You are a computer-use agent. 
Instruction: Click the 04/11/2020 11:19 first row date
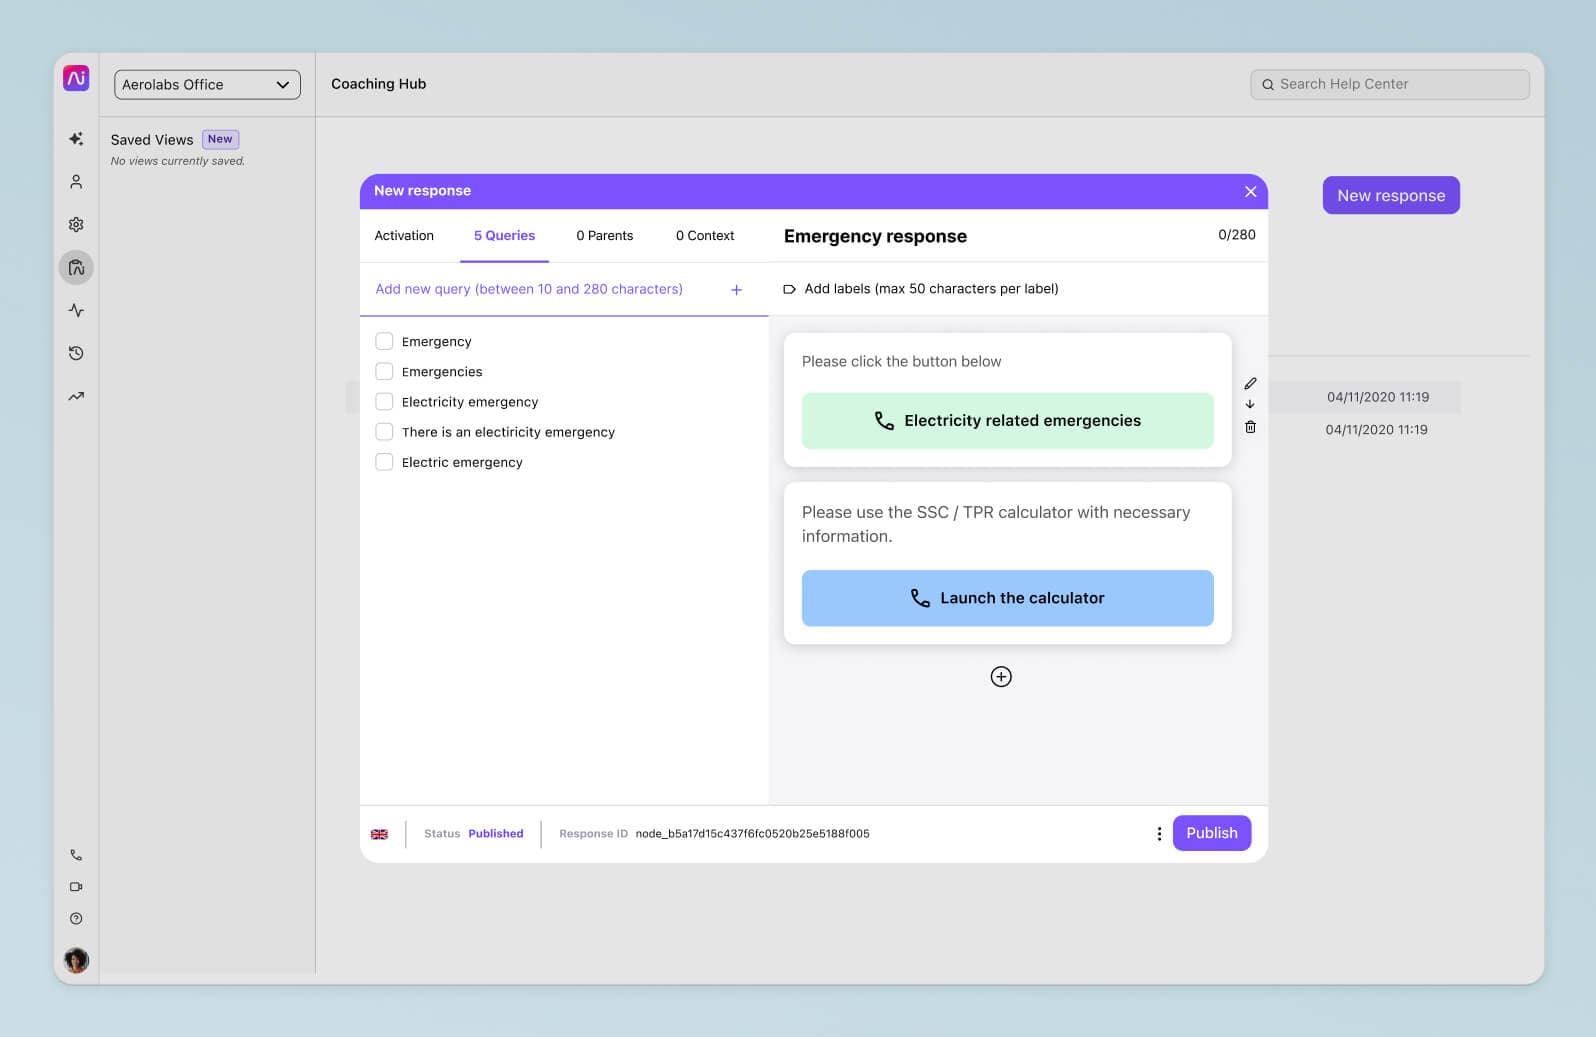(x=1378, y=397)
